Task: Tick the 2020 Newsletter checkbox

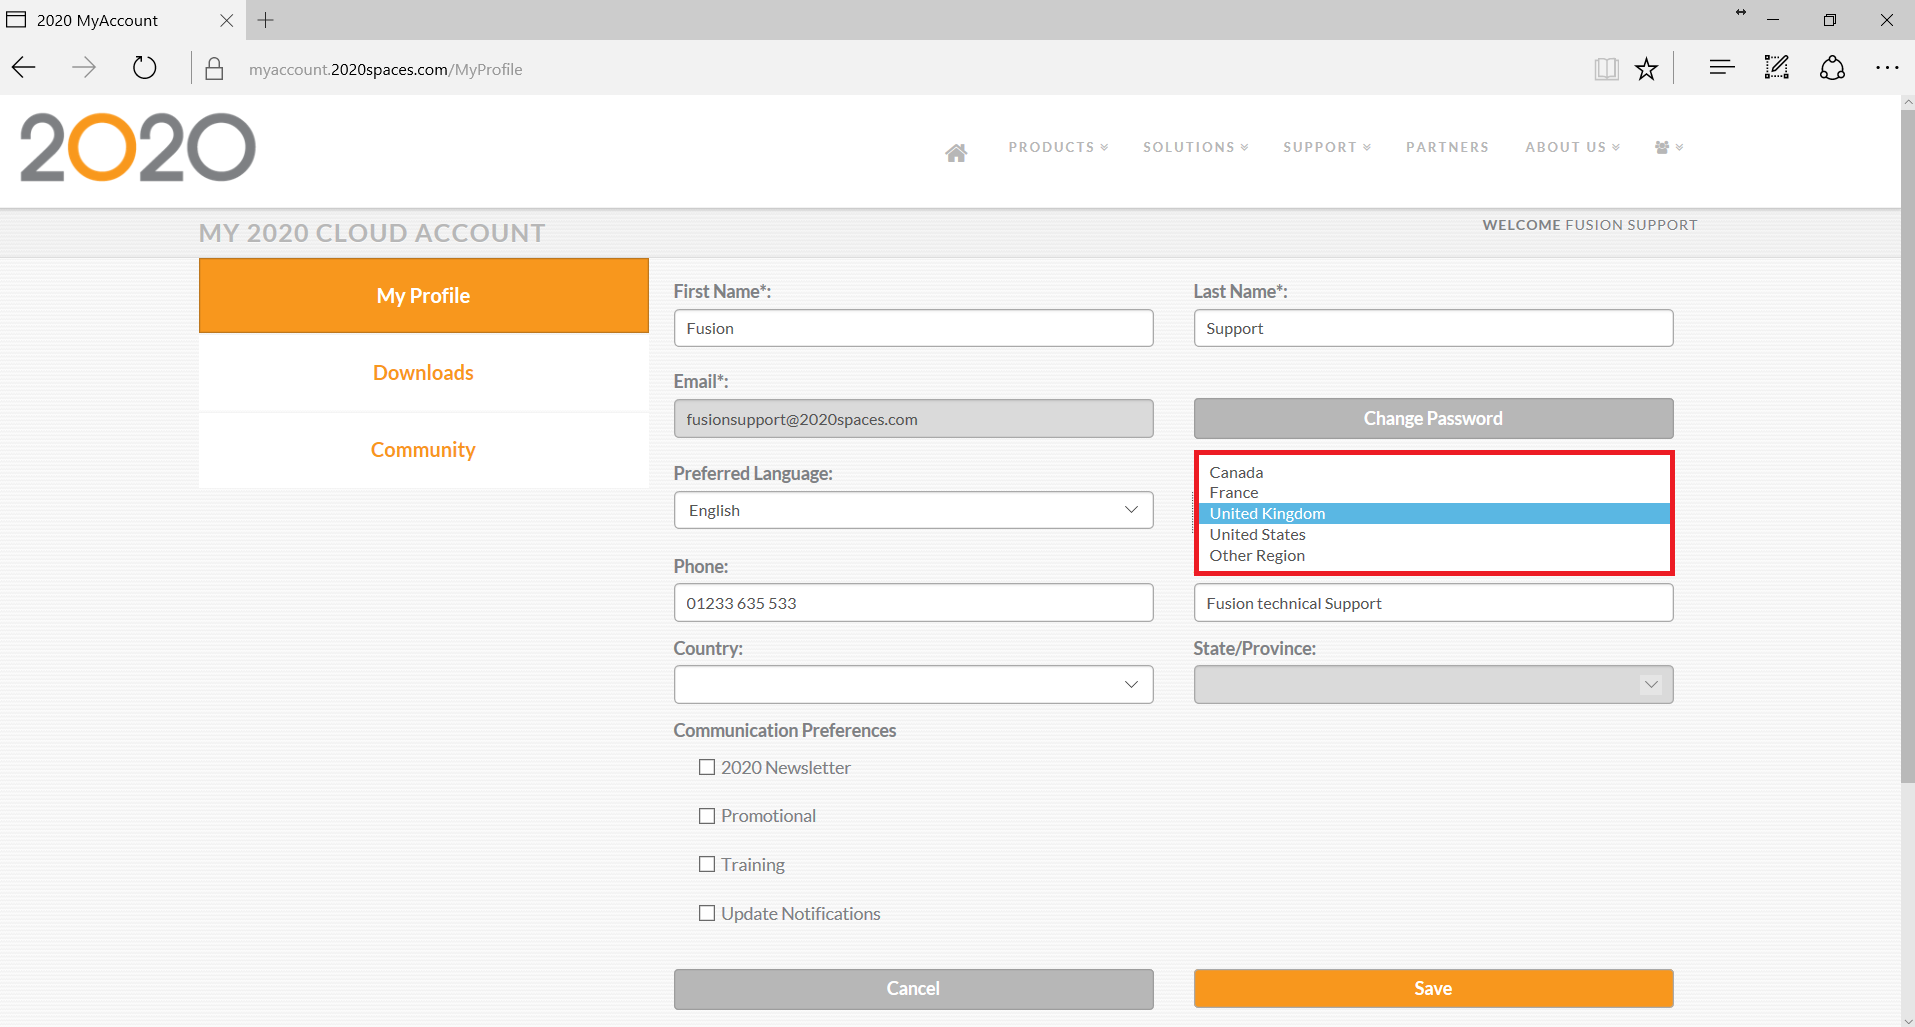Action: pos(707,767)
